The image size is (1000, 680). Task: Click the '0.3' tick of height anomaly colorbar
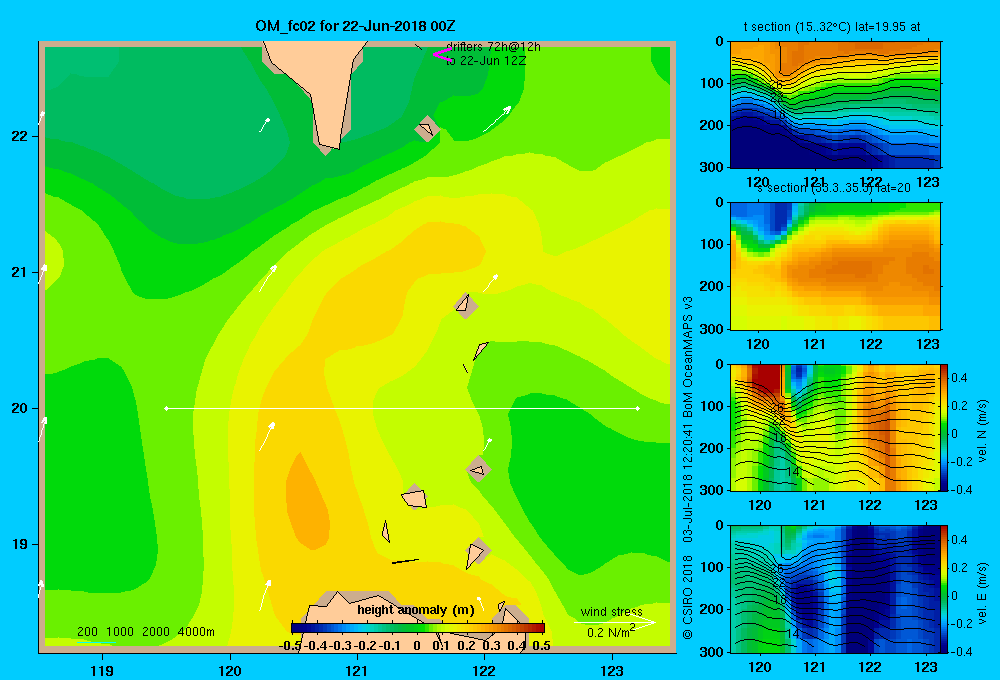[x=491, y=646]
